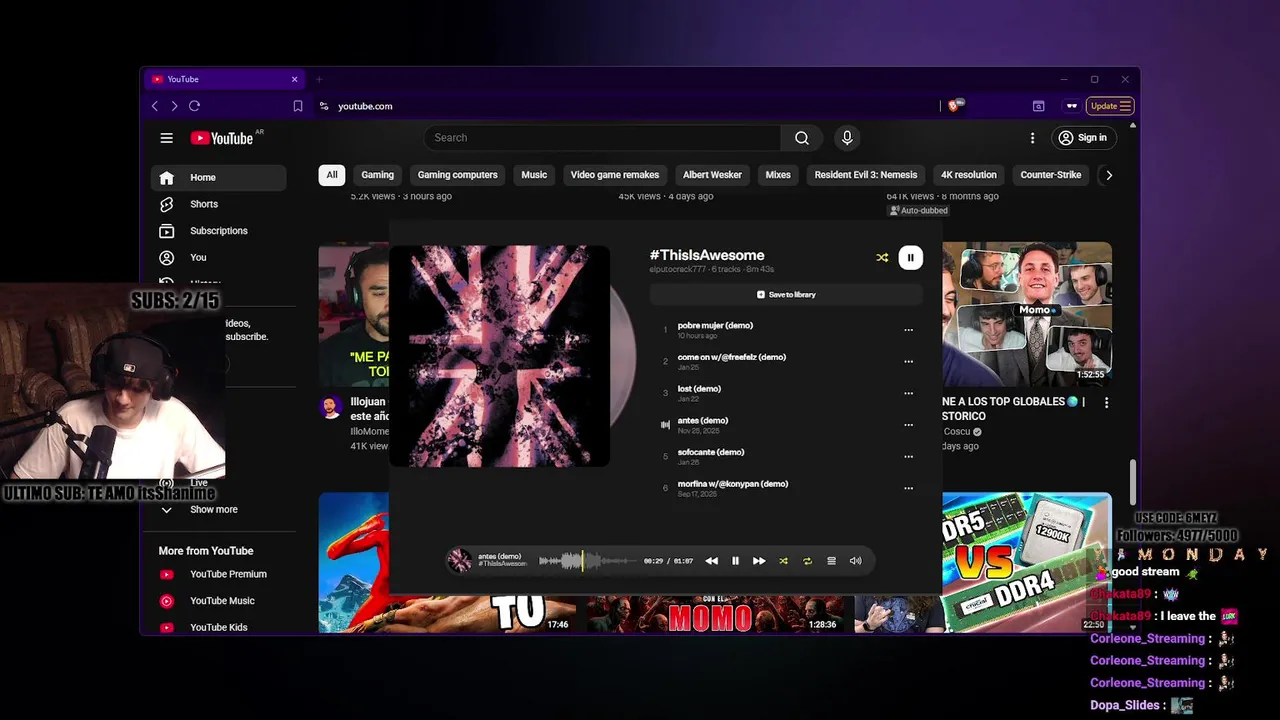Select the Resident Evil 3: Nemesis chip
This screenshot has width=1280, height=720.
click(x=865, y=175)
